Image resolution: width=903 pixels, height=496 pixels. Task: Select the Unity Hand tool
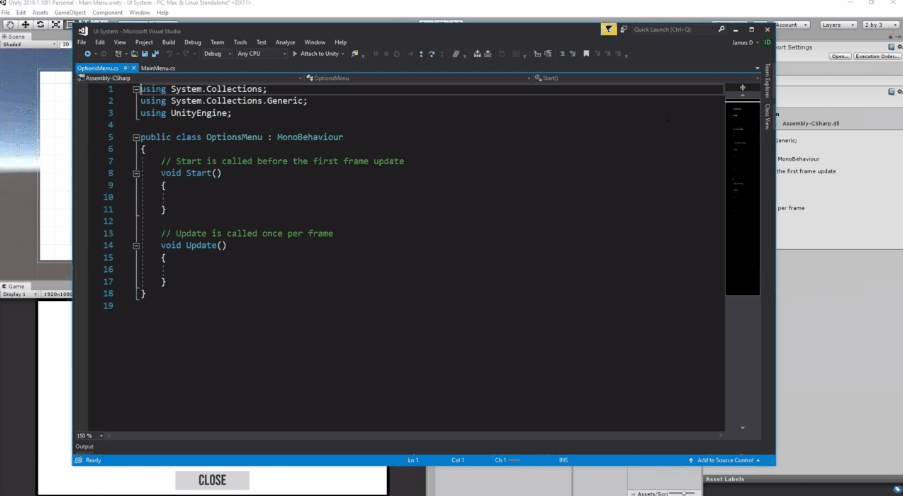point(10,24)
